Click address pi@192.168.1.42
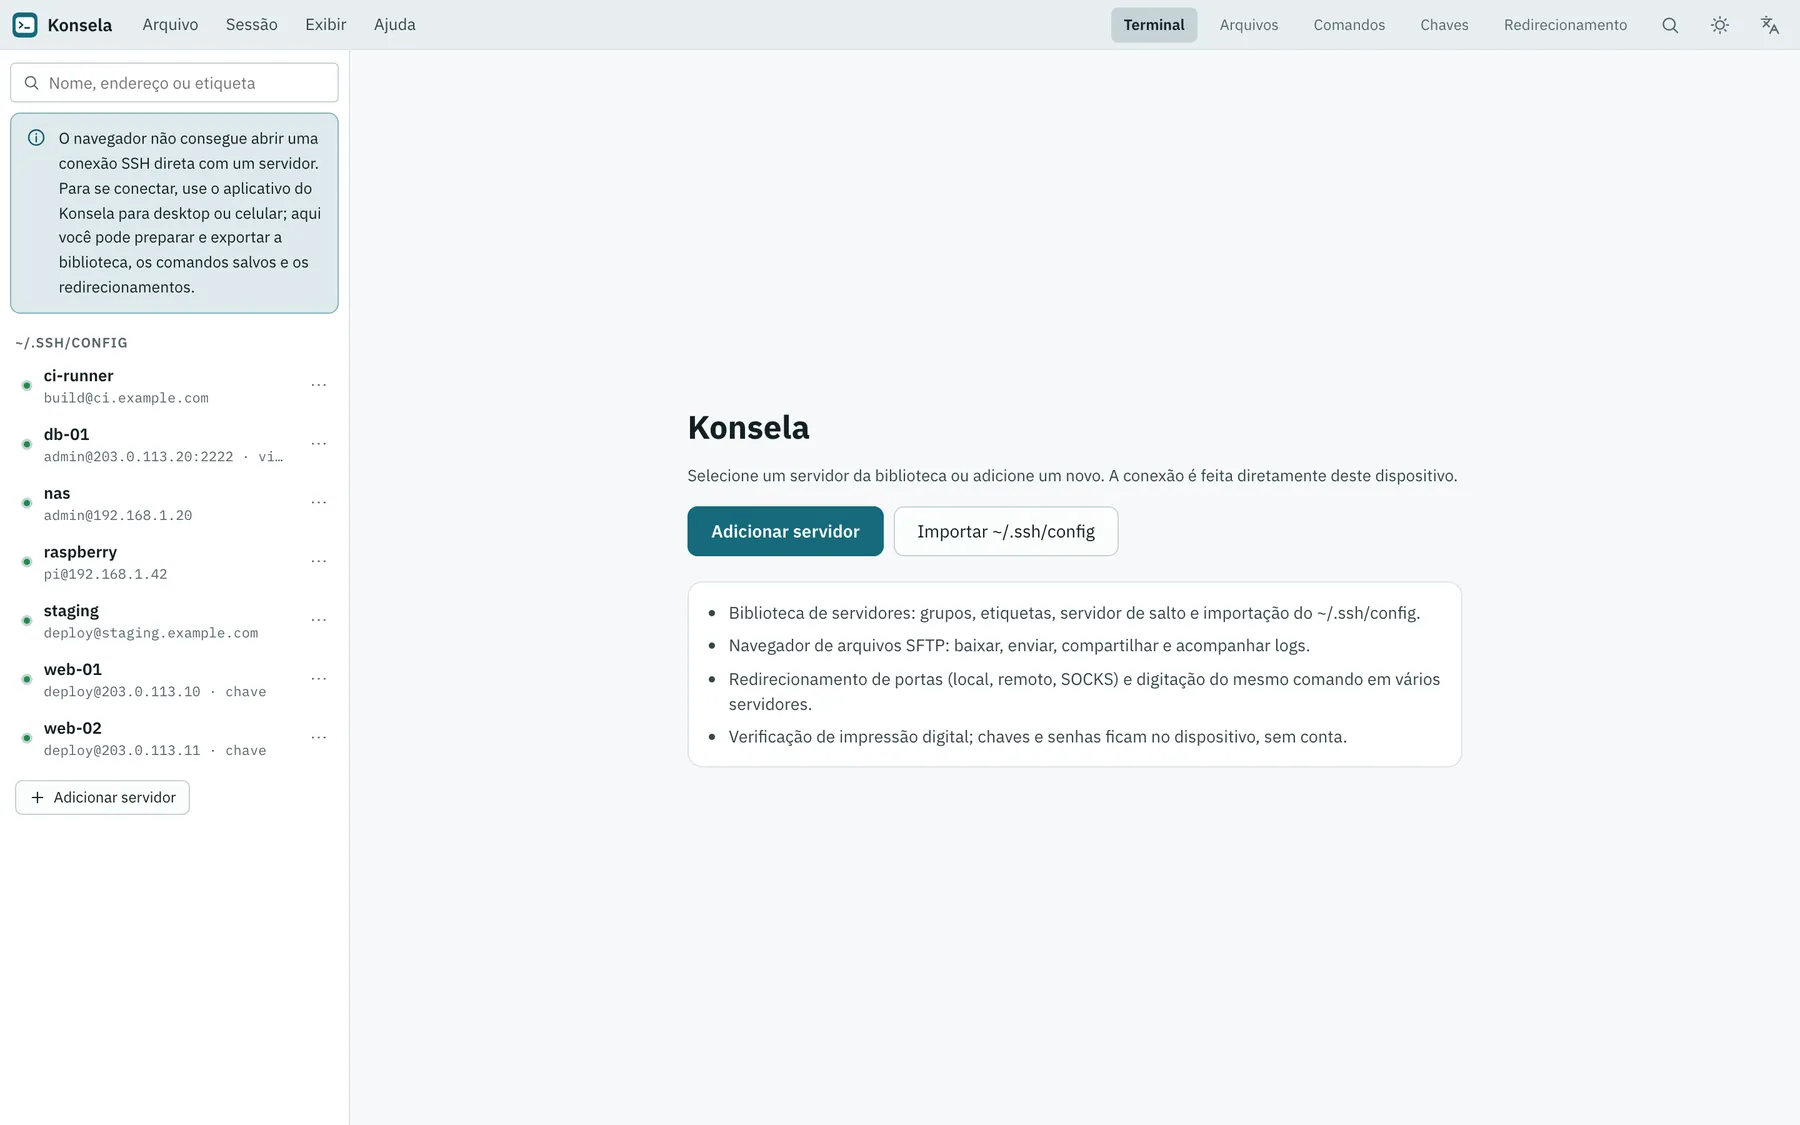Screen dimensions: 1800x1125 (105, 575)
